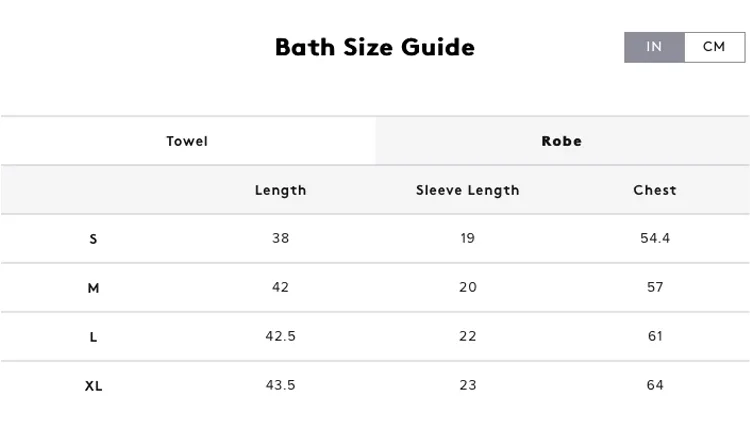Click the sleeve length value 23
750x429 pixels.
click(468, 385)
